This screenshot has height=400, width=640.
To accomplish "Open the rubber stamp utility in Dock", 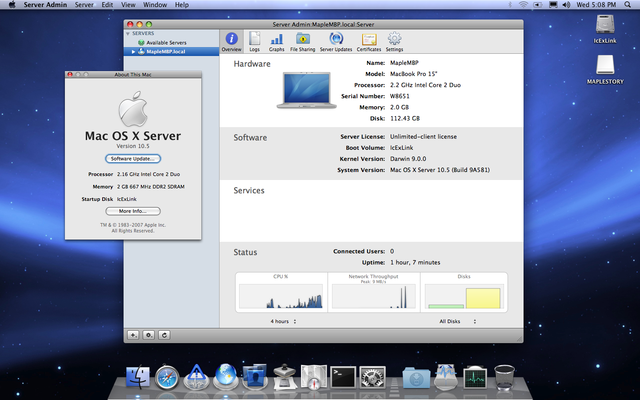I will (x=284, y=376).
